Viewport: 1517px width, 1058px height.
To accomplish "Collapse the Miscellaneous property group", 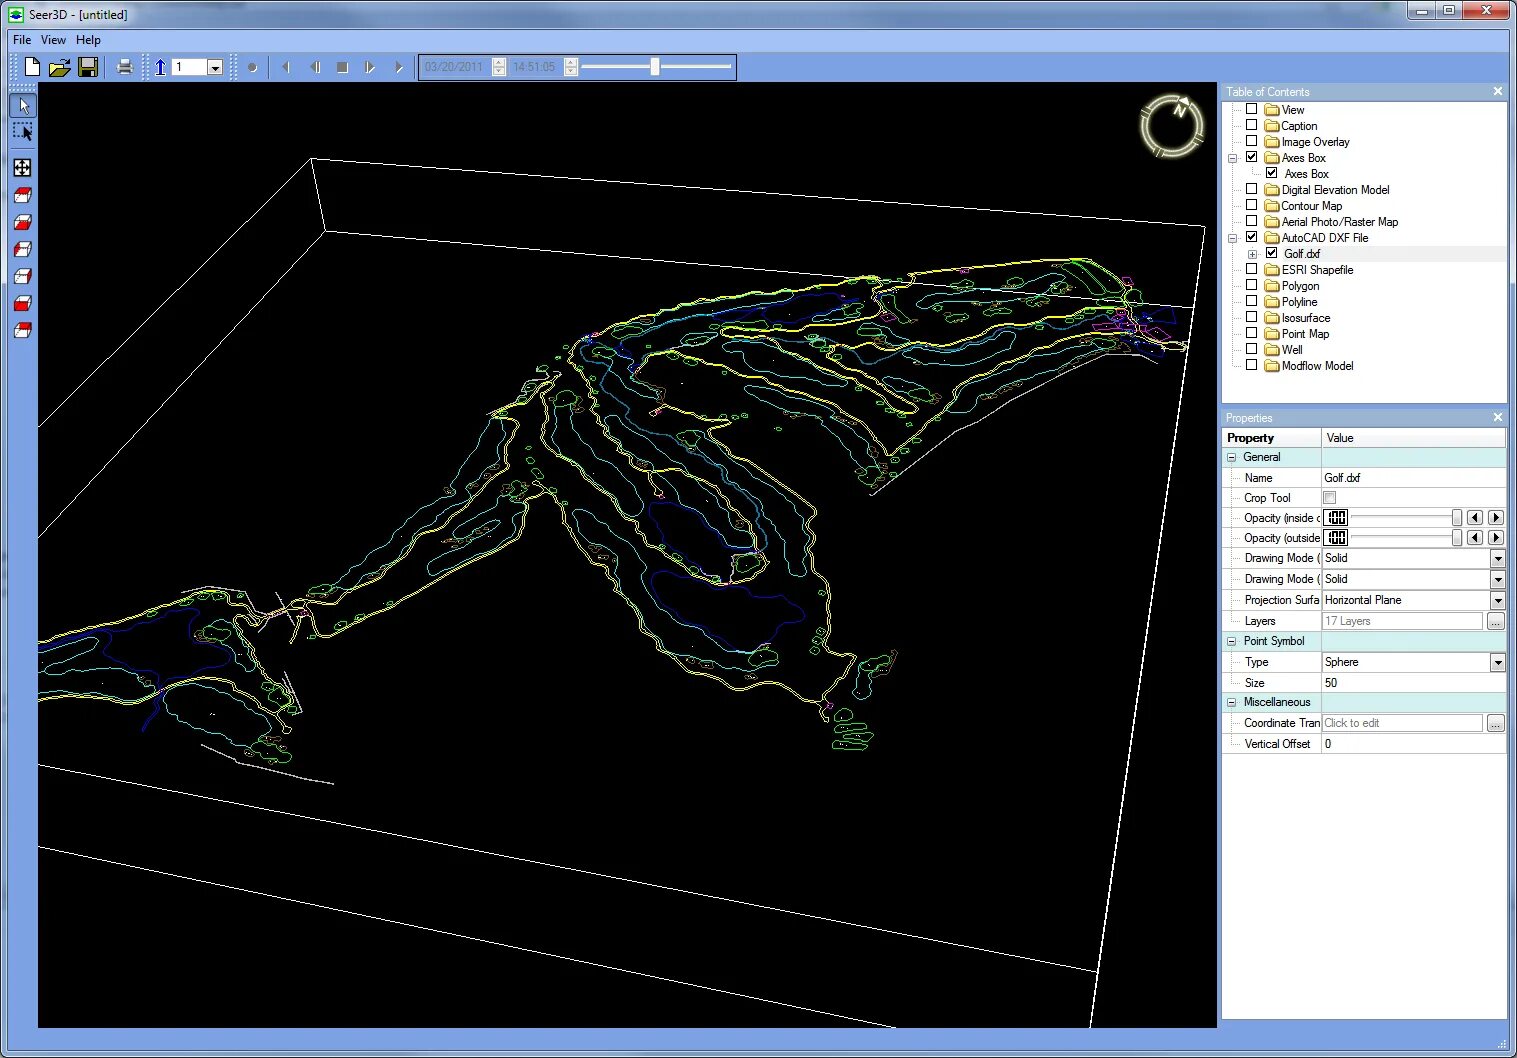I will pos(1232,702).
